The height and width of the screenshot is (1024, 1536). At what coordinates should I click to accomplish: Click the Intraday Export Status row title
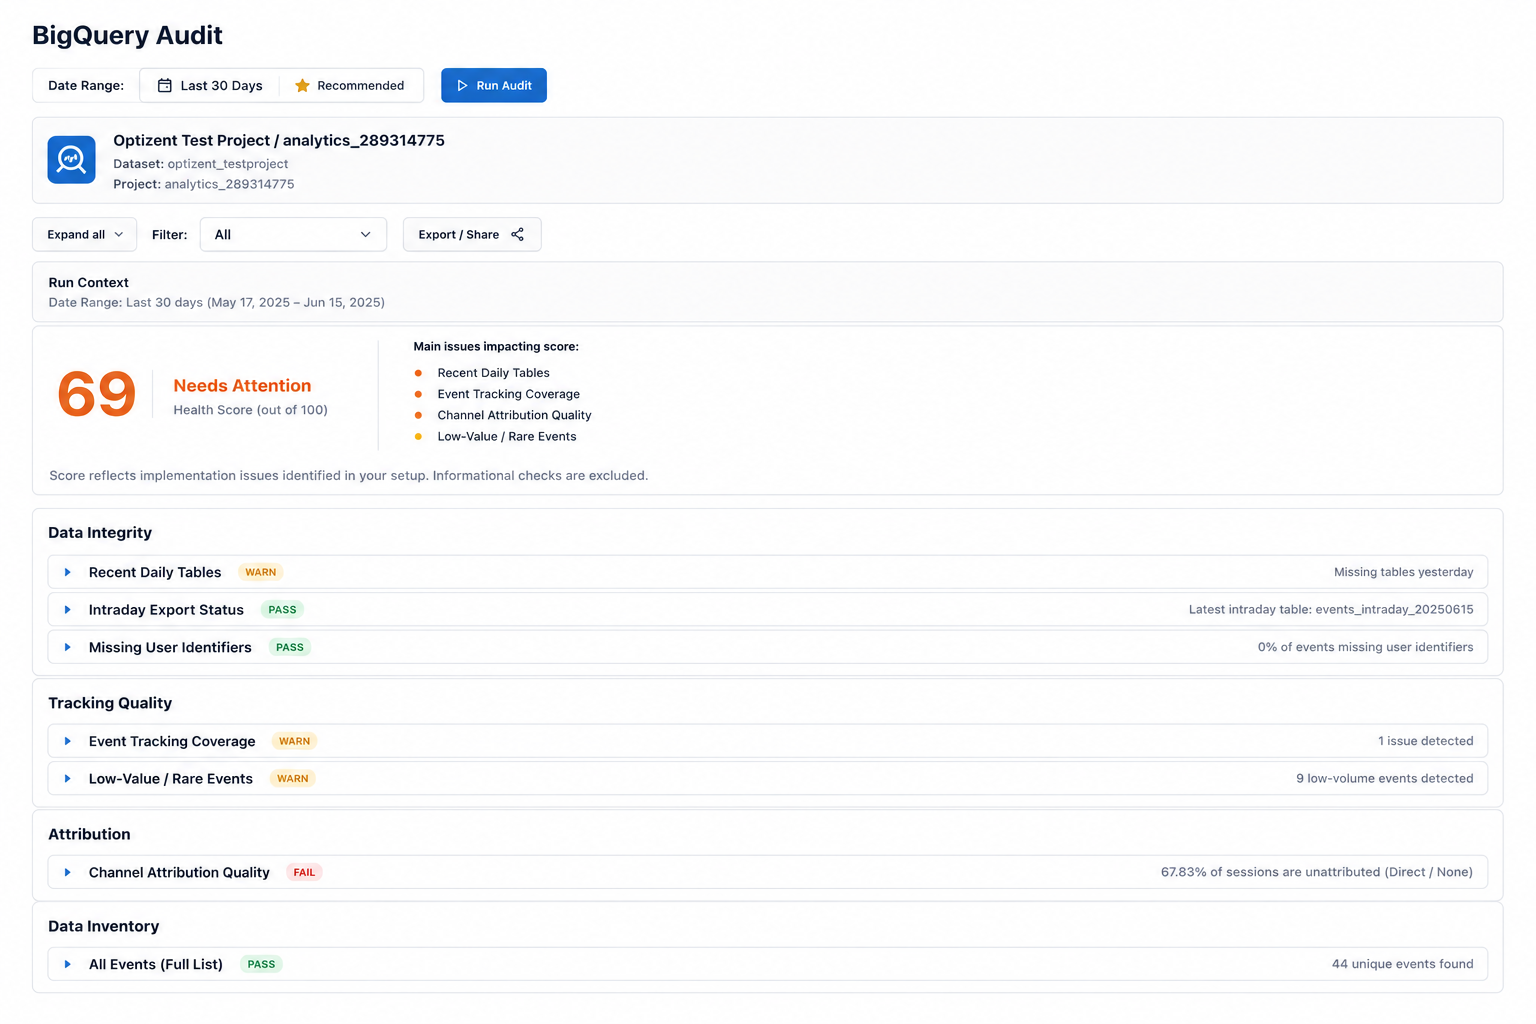[166, 609]
